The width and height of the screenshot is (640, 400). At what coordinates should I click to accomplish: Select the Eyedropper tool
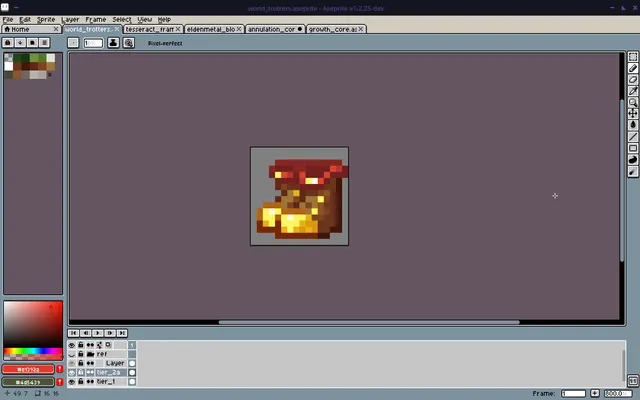[x=633, y=91]
